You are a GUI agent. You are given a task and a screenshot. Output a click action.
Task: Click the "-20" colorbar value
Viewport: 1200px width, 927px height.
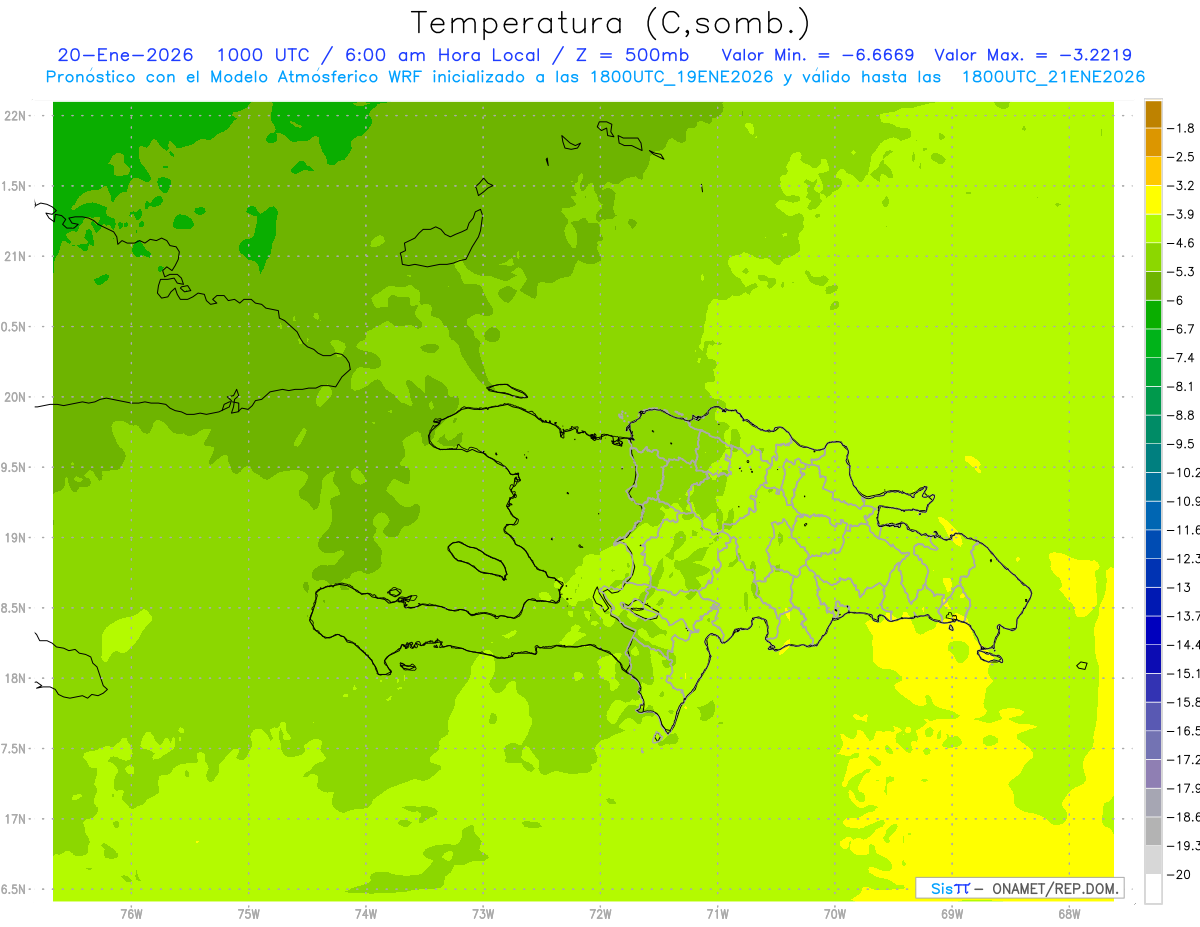click(1180, 874)
